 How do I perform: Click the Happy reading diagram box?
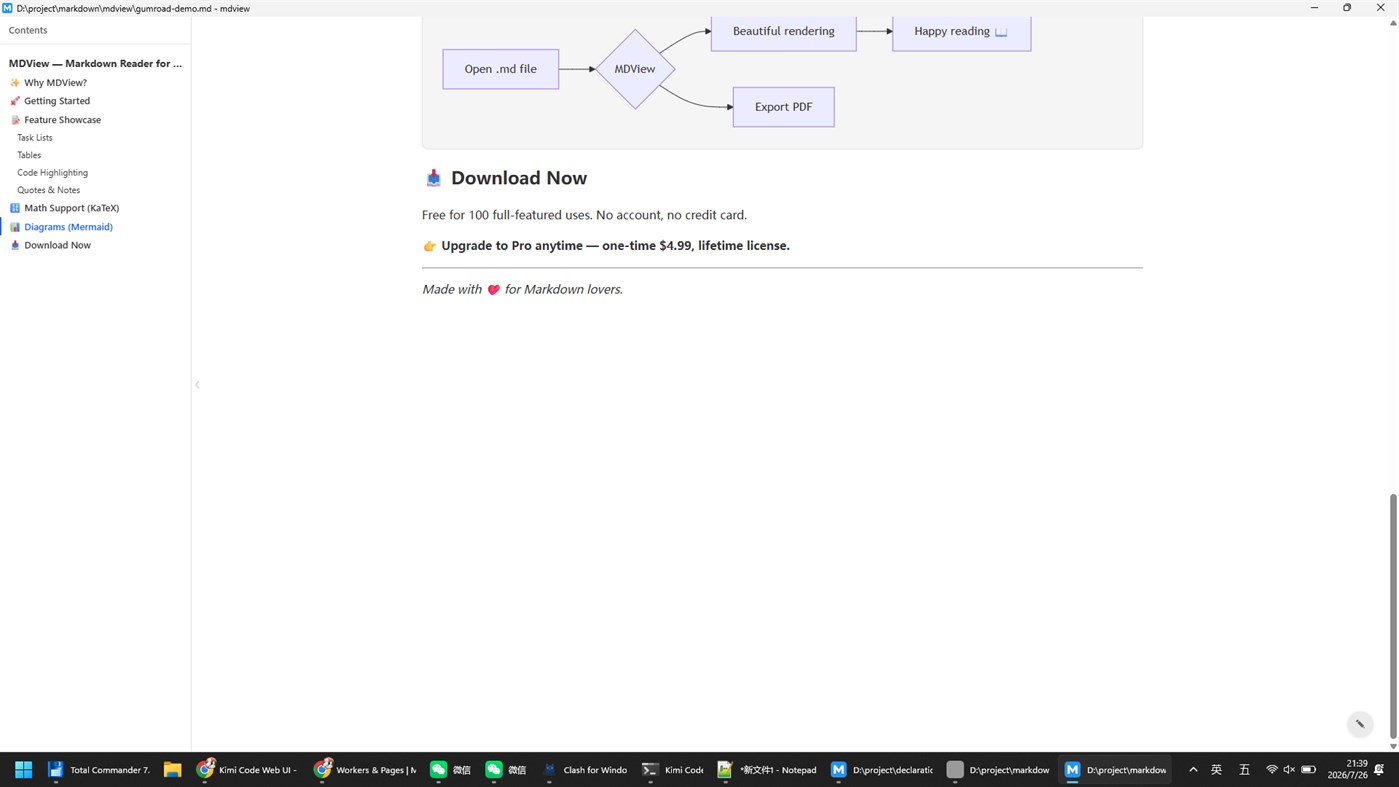[962, 33]
